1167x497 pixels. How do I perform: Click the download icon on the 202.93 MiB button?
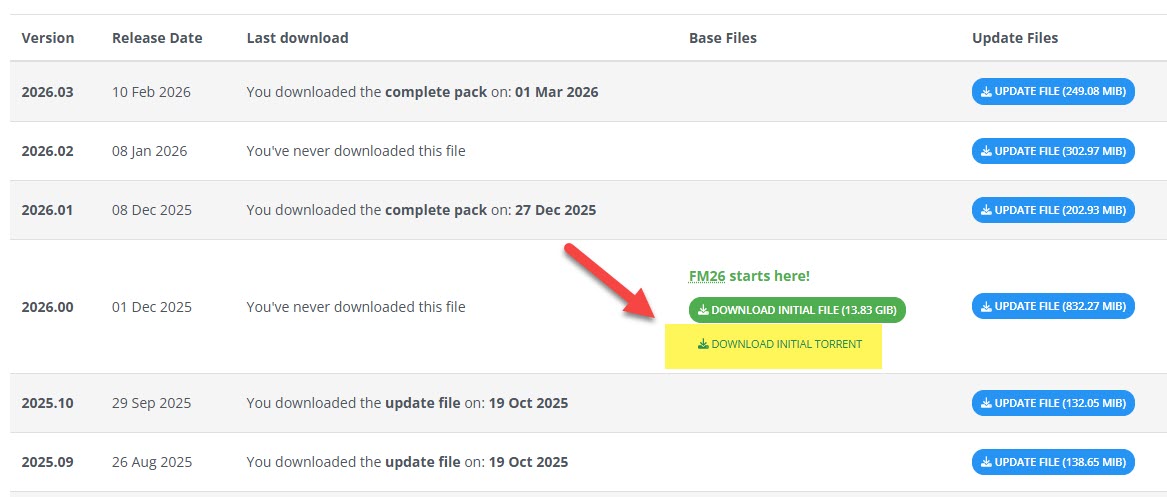pos(986,210)
